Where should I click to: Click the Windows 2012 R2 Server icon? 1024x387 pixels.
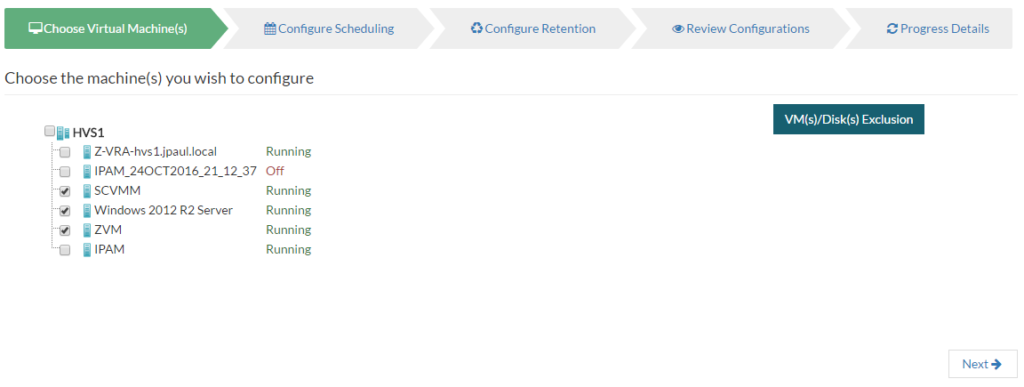86,211
